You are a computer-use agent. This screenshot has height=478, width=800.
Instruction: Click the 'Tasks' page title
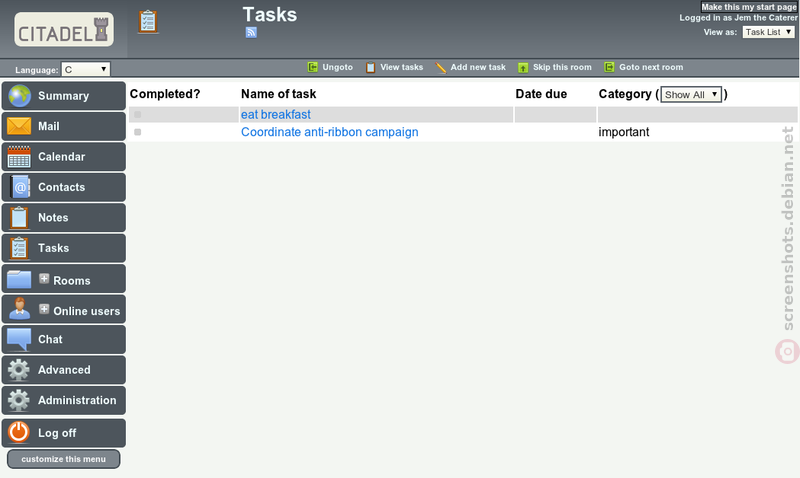click(x=270, y=15)
